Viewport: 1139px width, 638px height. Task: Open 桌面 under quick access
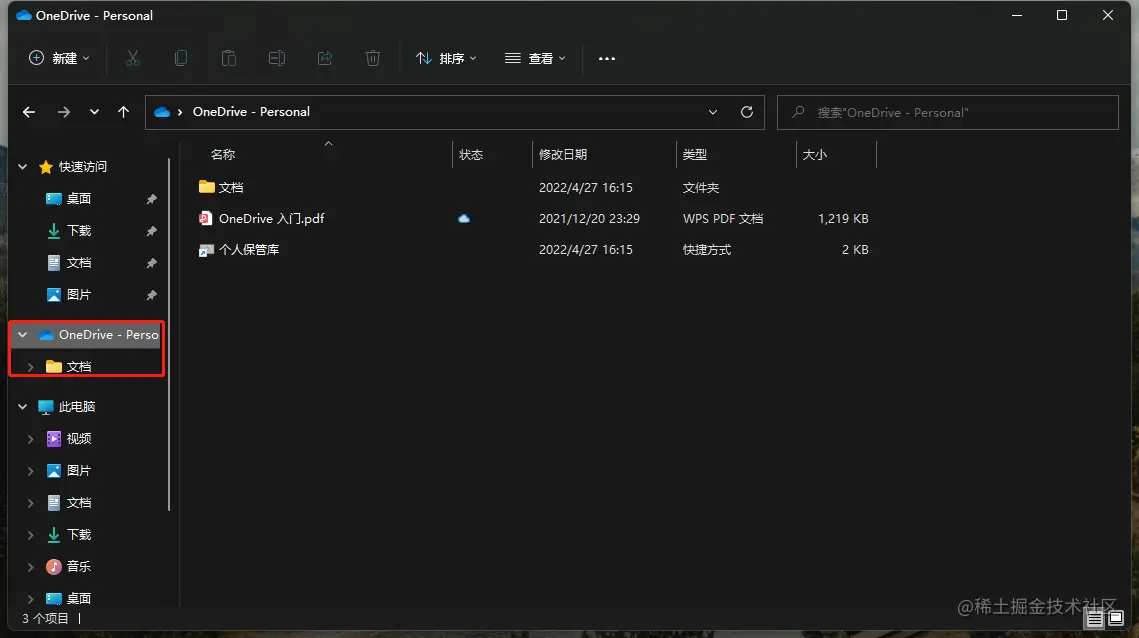(78, 199)
